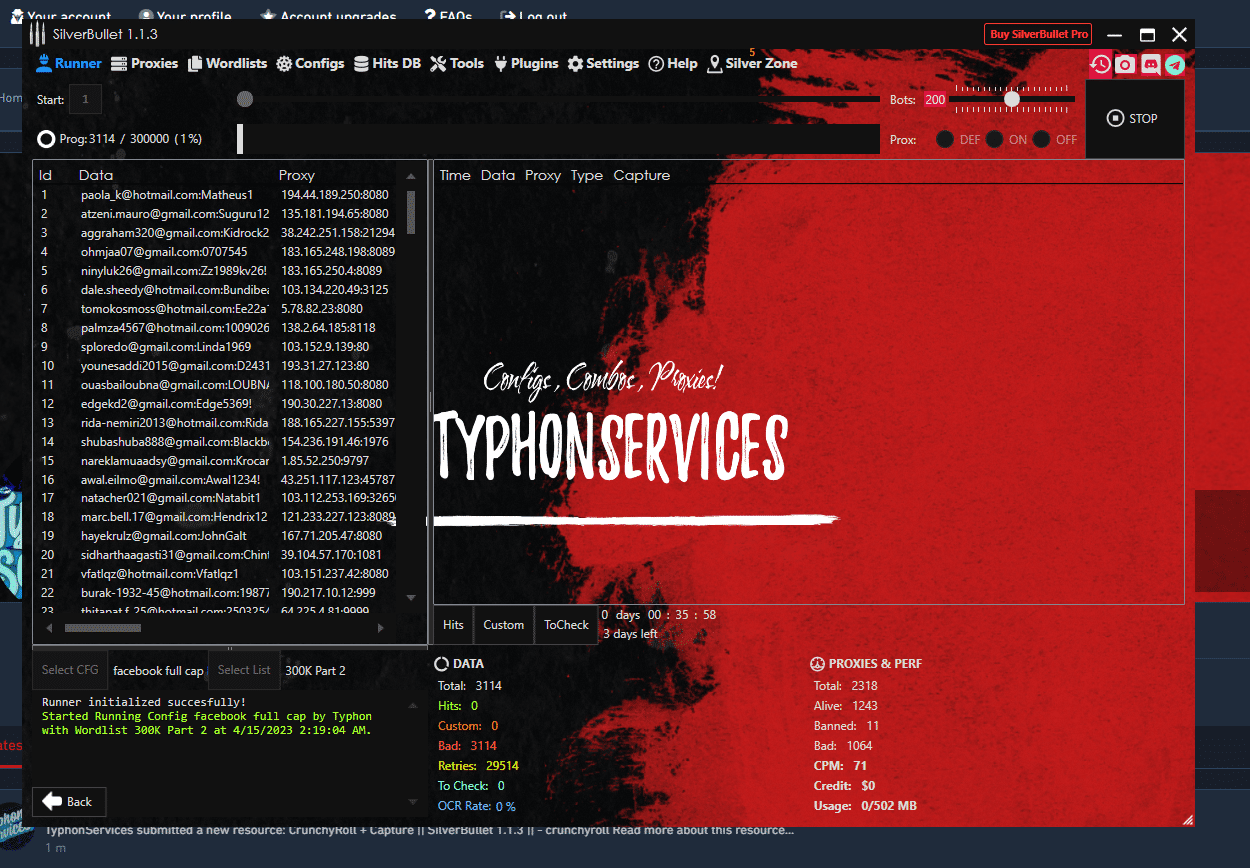Switch to the Custom tab
This screenshot has width=1250, height=868.
pos(503,624)
